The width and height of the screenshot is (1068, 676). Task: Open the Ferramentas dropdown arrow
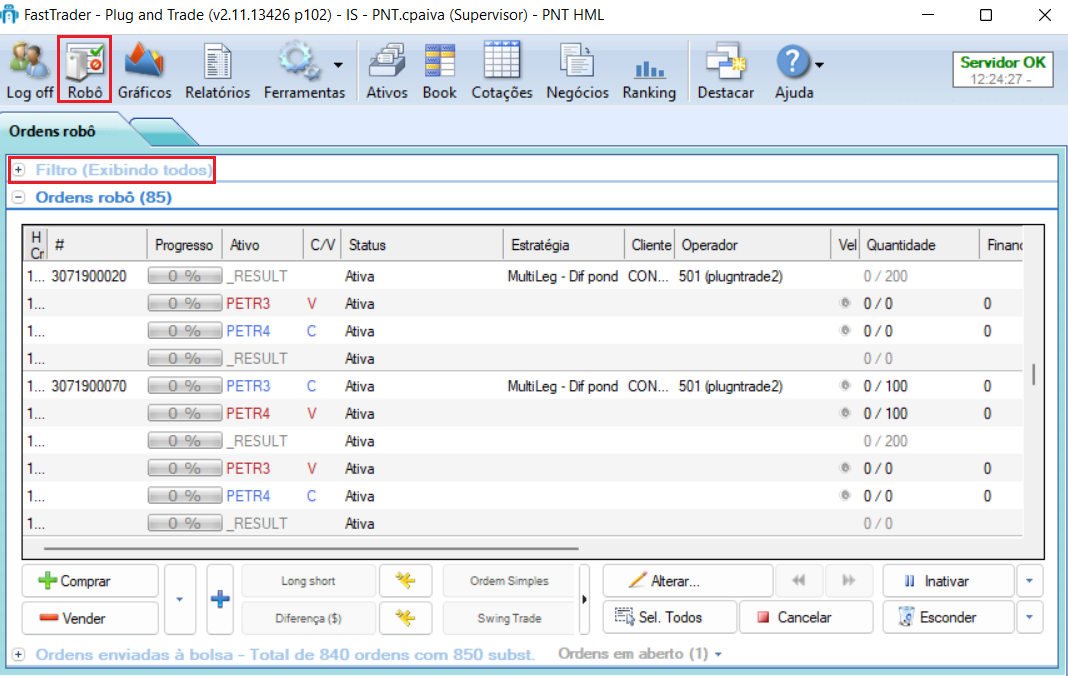point(339,65)
